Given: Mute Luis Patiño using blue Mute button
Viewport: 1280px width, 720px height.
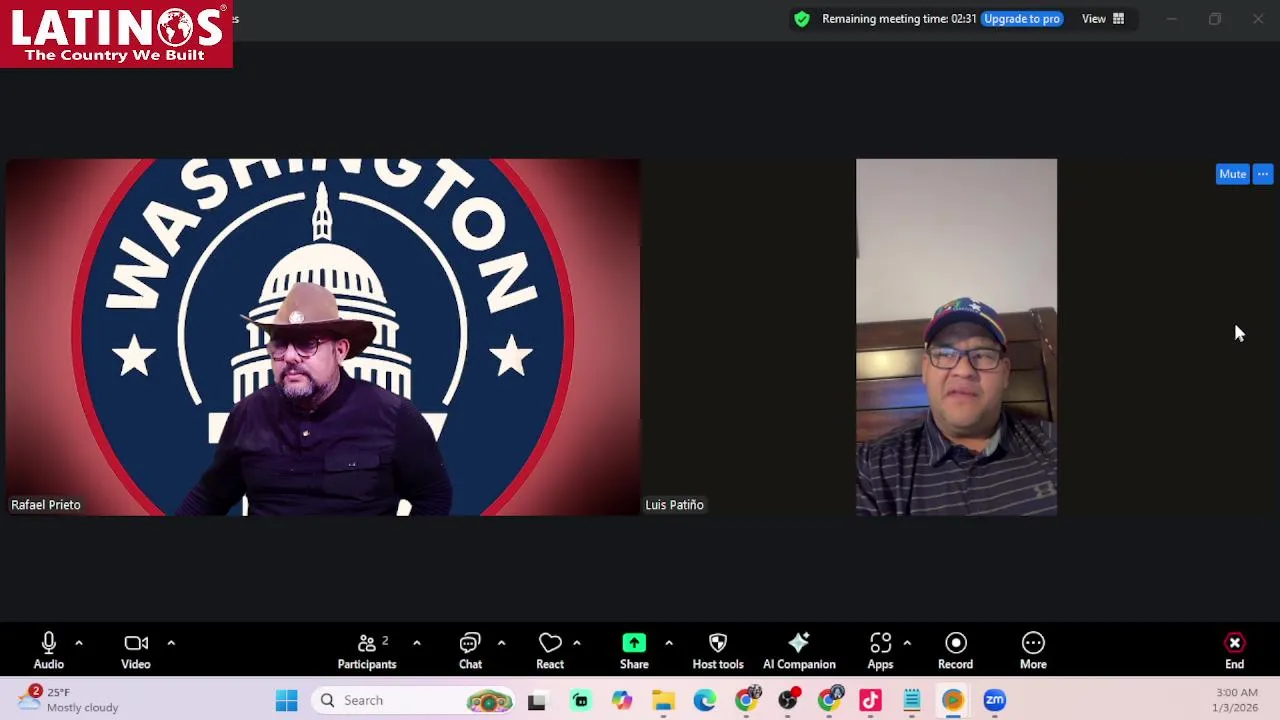Looking at the screenshot, I should click(x=1232, y=174).
